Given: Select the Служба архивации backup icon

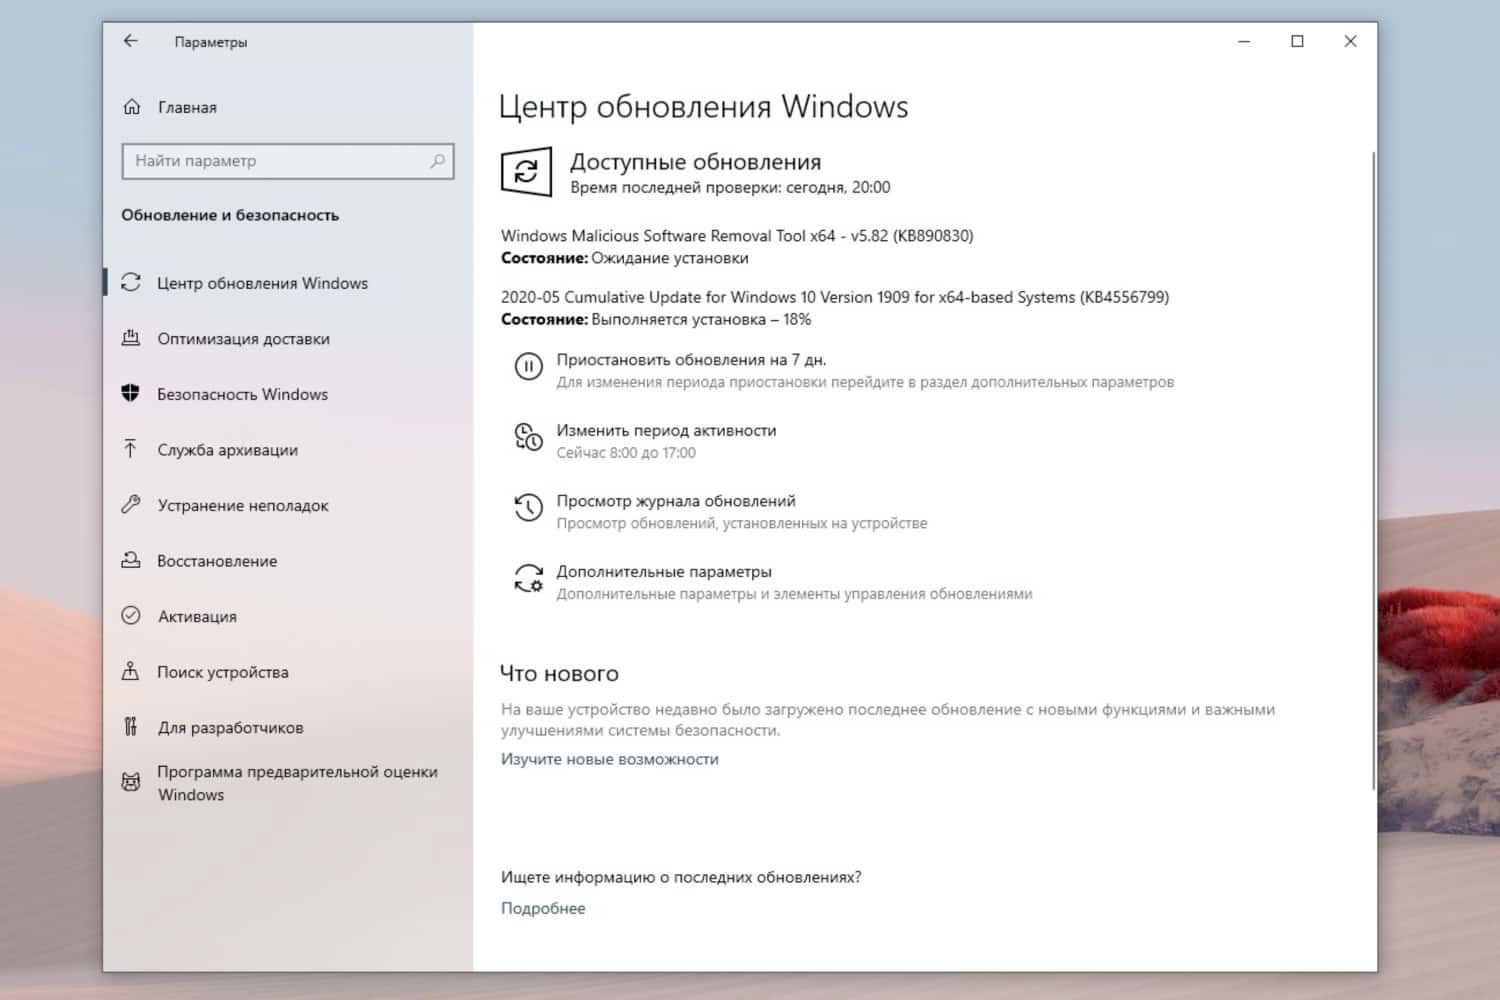Looking at the screenshot, I should click(x=131, y=449).
